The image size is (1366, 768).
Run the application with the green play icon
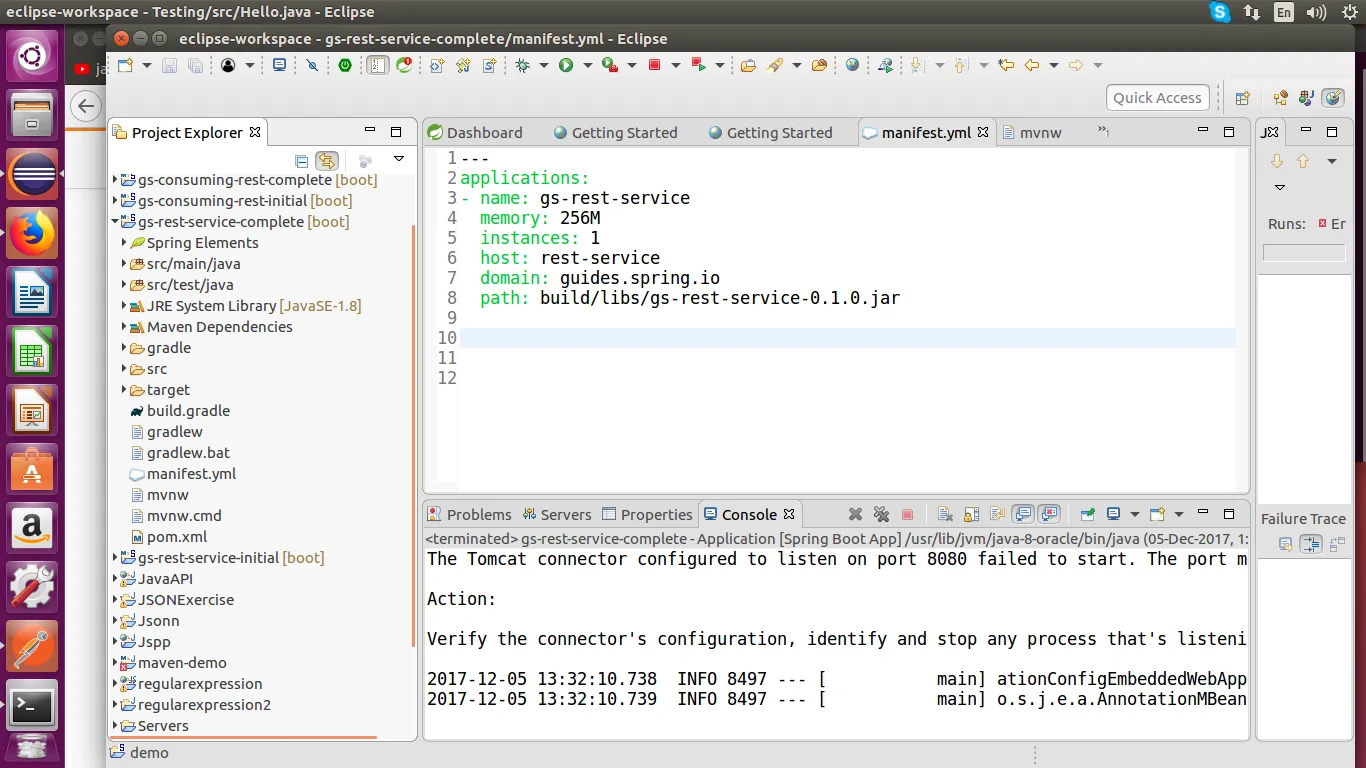coord(566,65)
